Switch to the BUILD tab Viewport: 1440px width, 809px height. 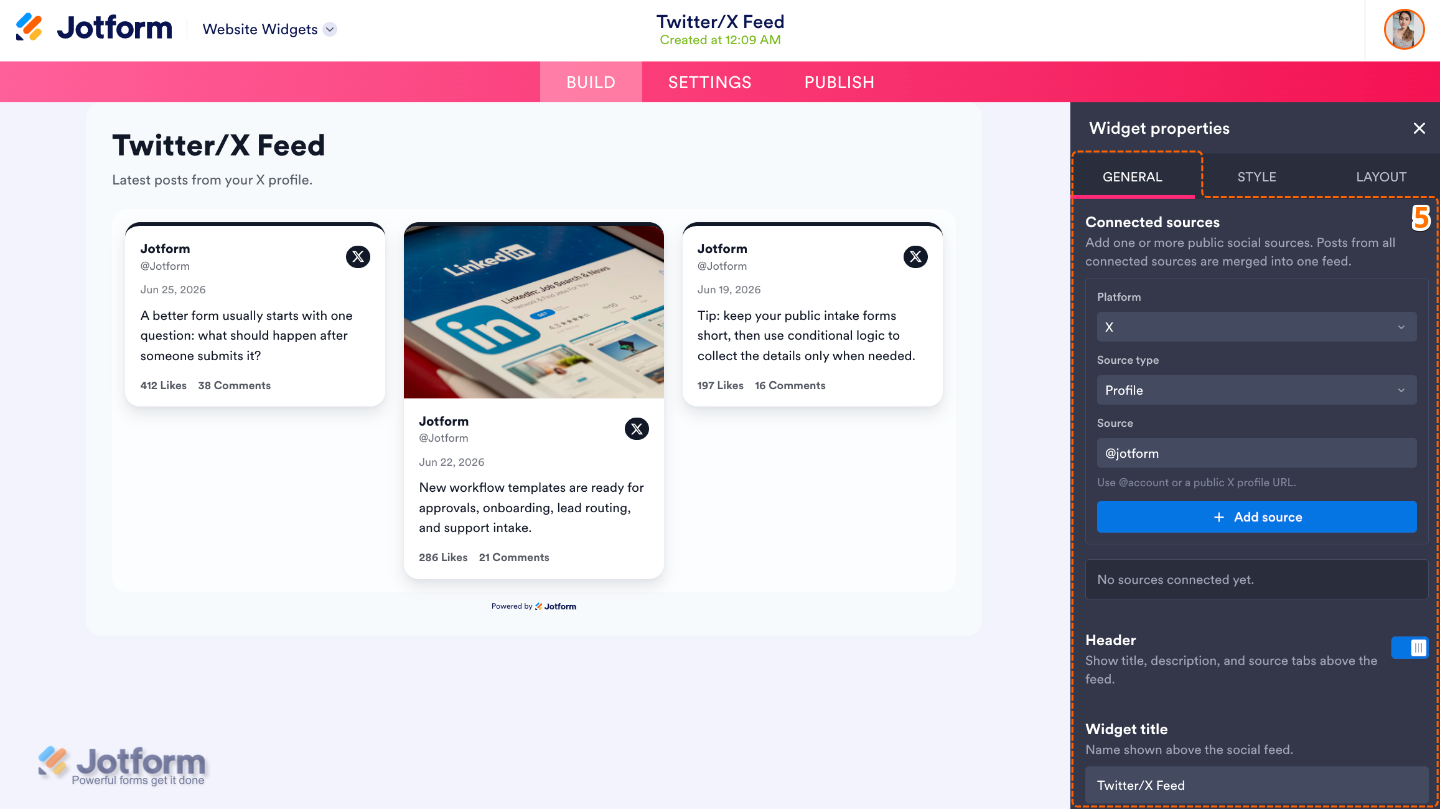[x=591, y=82]
